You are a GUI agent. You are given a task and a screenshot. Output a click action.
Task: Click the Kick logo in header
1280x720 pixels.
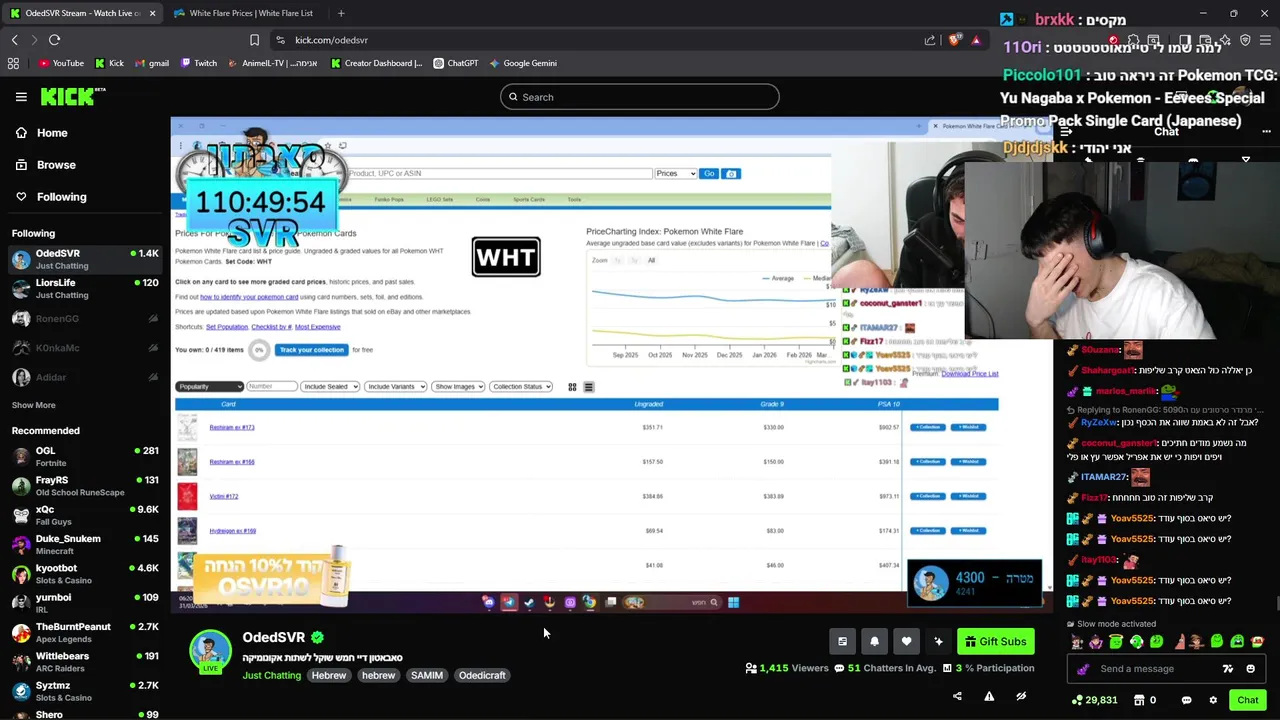(73, 97)
